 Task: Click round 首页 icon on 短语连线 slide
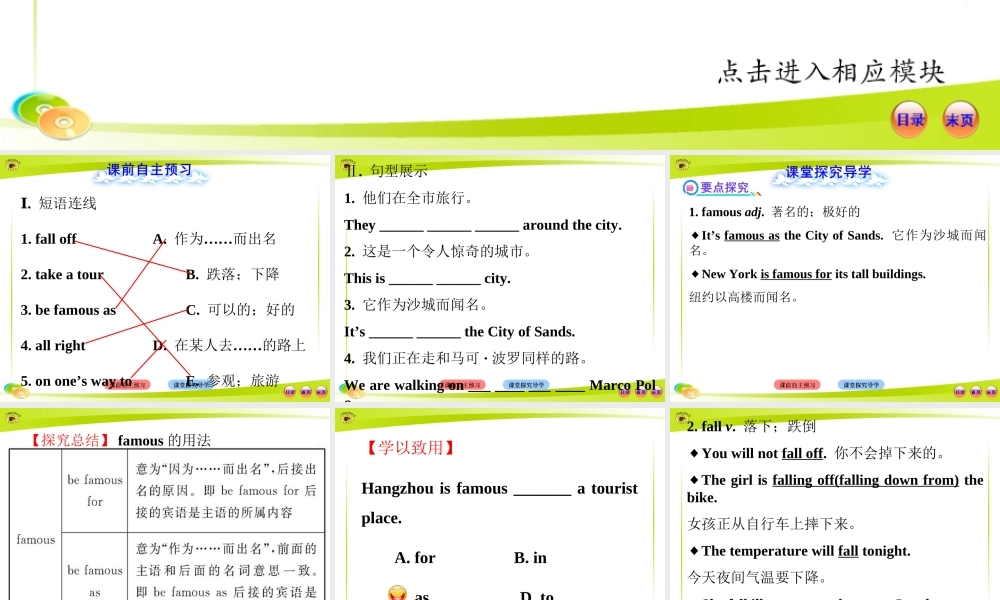coord(306,391)
